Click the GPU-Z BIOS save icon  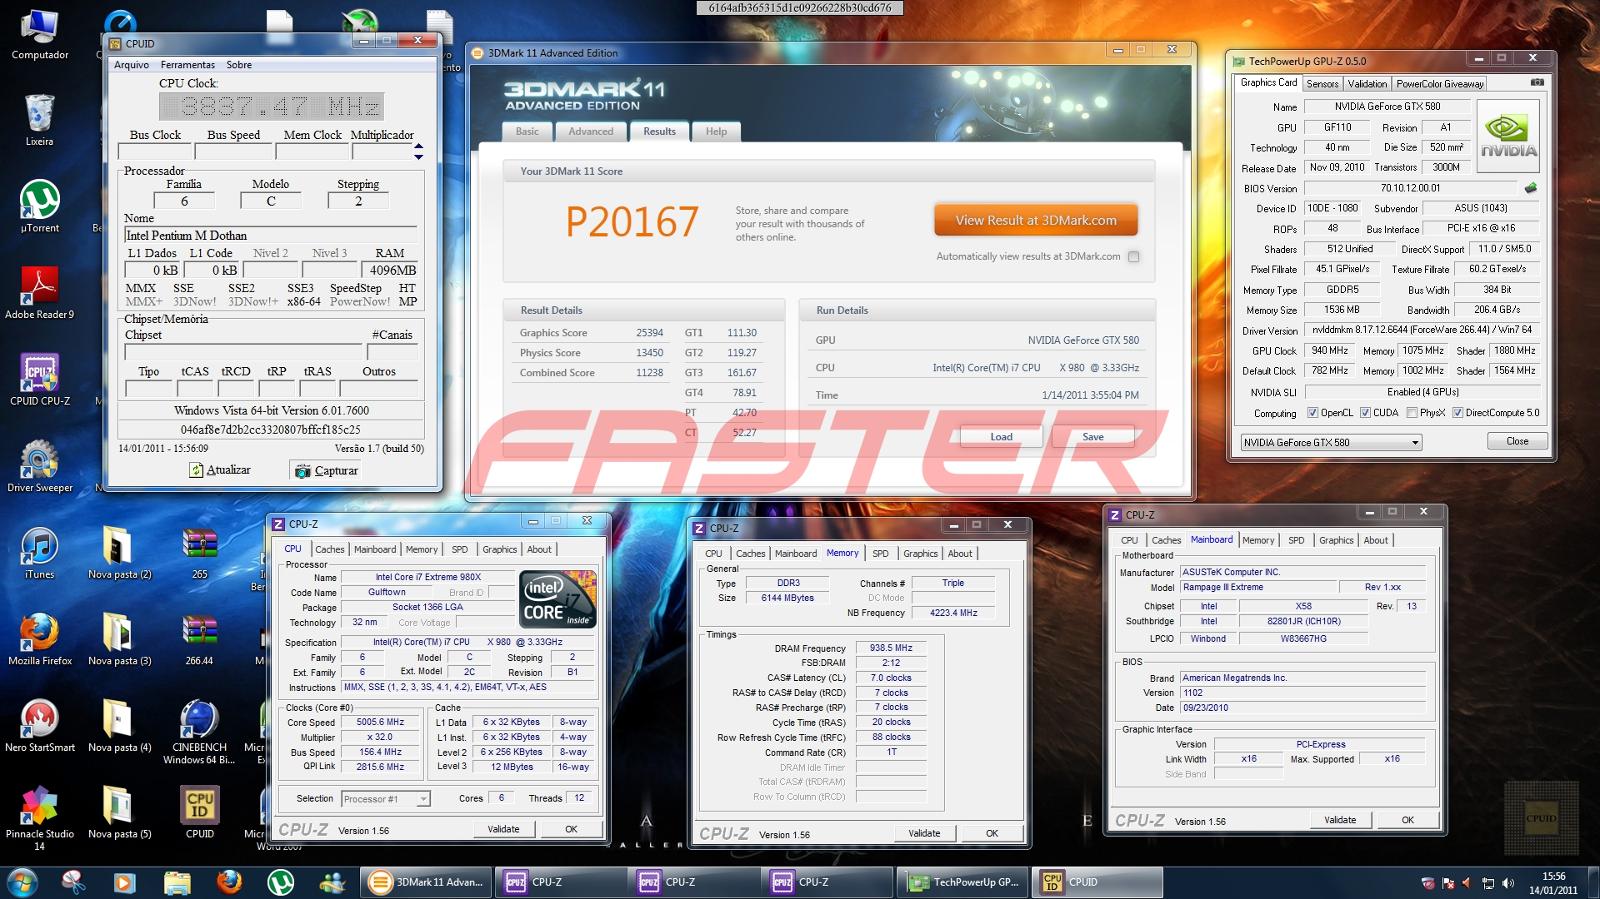point(1530,188)
